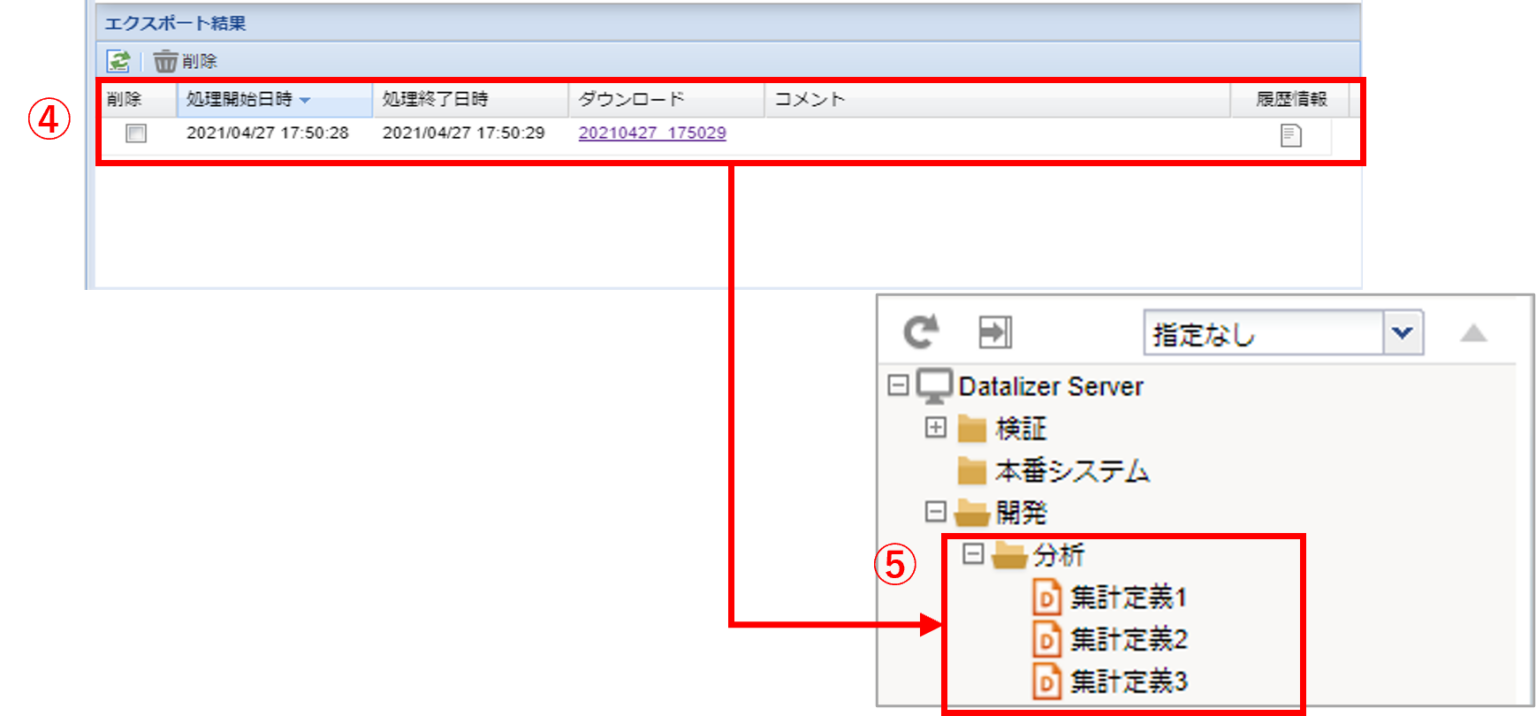Expand the 検証 tree node
1536x716 pixels.
936,427
